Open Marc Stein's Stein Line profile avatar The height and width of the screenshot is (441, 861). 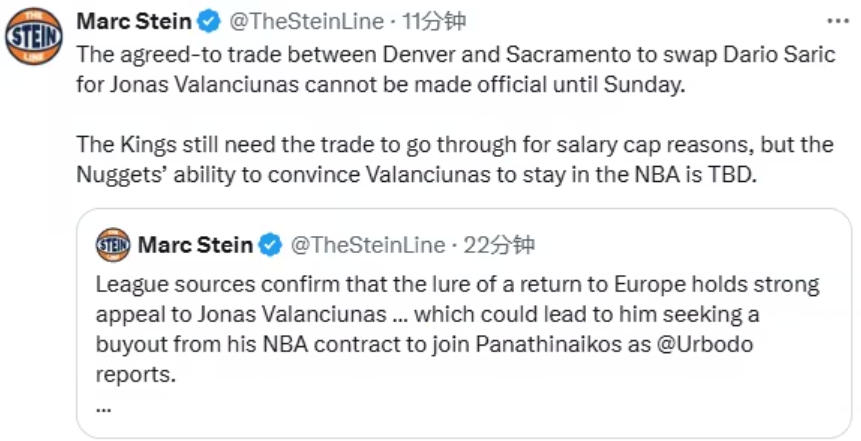33,36
